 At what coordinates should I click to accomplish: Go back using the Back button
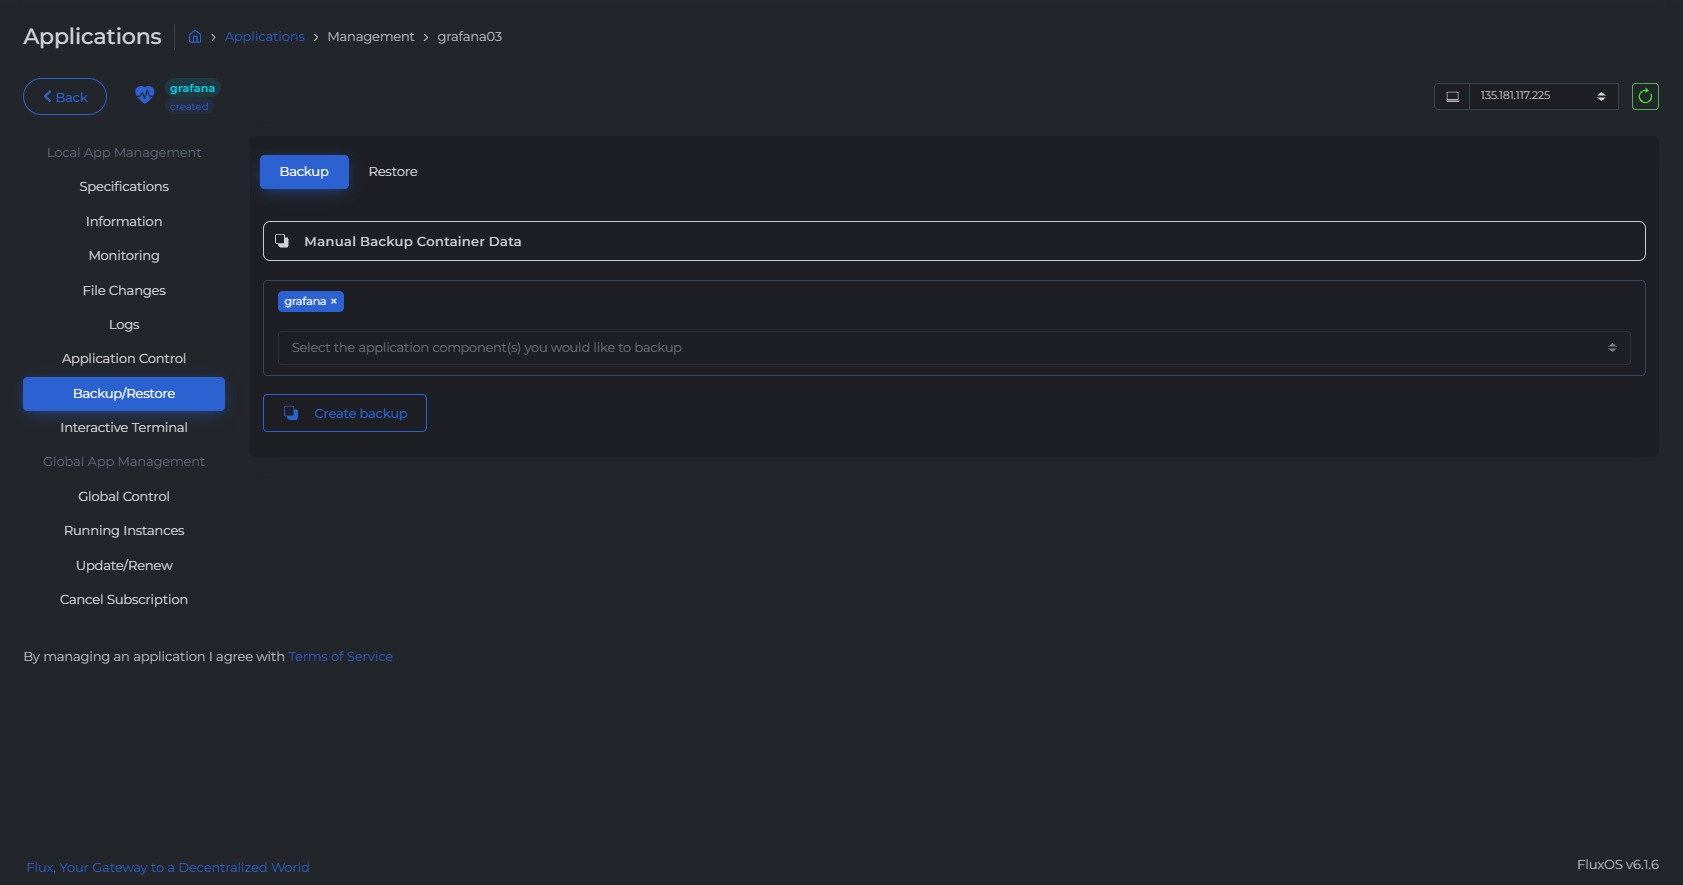pos(65,97)
